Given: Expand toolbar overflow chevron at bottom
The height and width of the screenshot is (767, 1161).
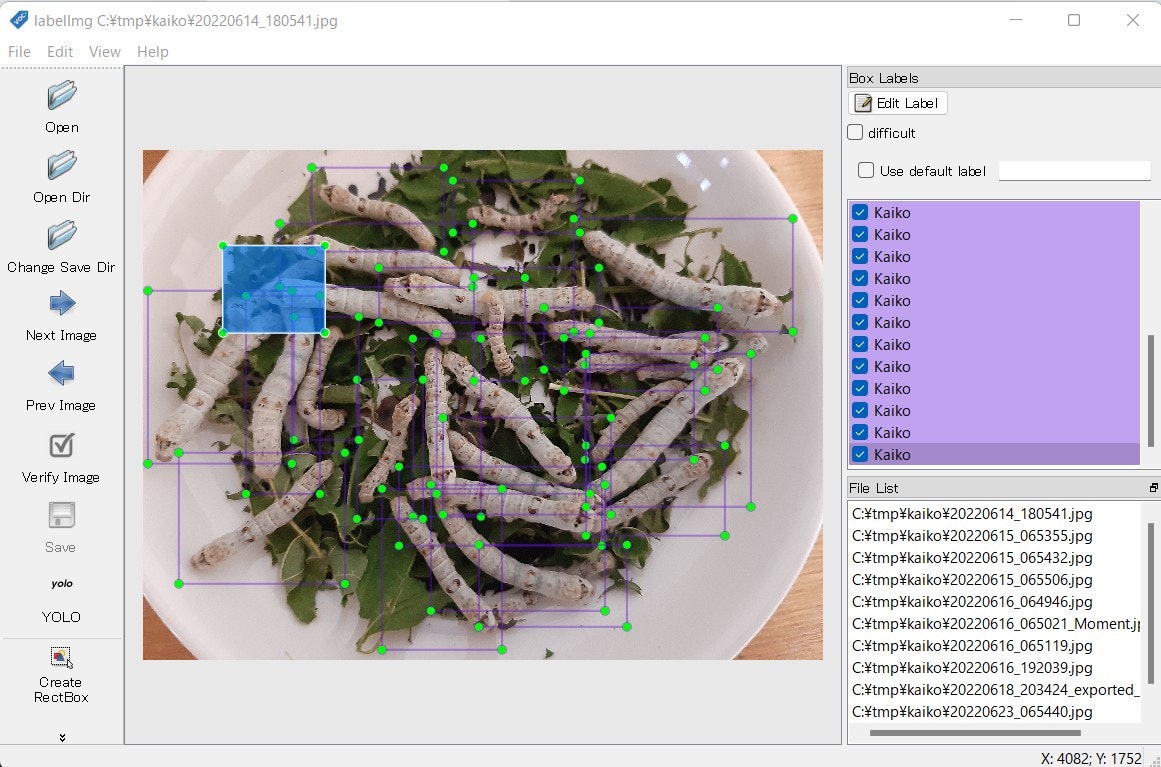Looking at the screenshot, I should click(62, 737).
